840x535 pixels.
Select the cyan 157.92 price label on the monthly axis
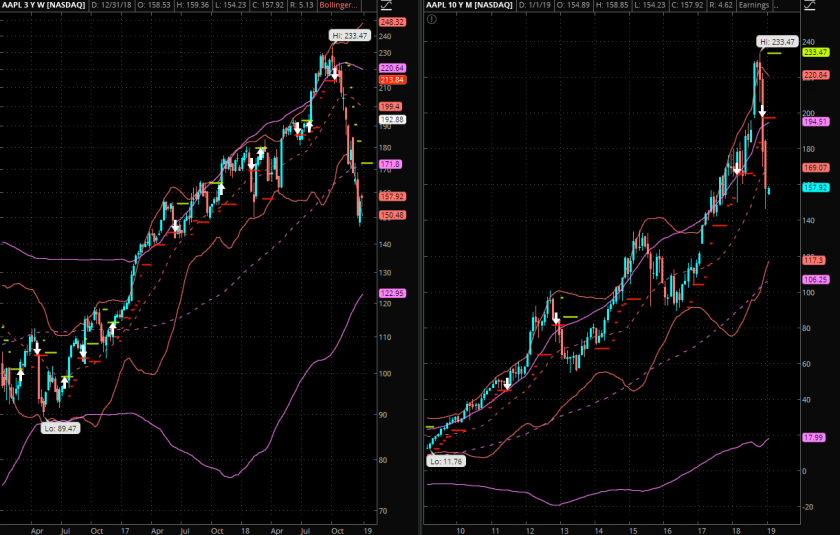pos(817,187)
